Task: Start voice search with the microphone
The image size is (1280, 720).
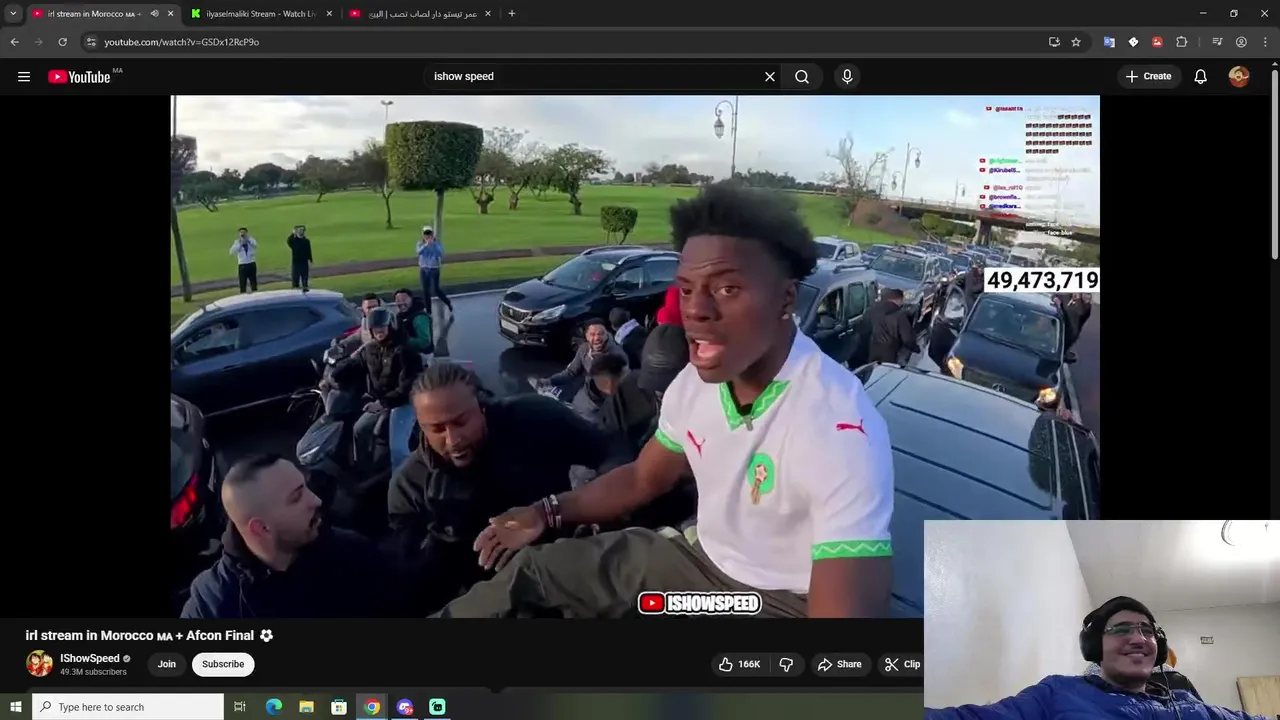Action: (847, 76)
